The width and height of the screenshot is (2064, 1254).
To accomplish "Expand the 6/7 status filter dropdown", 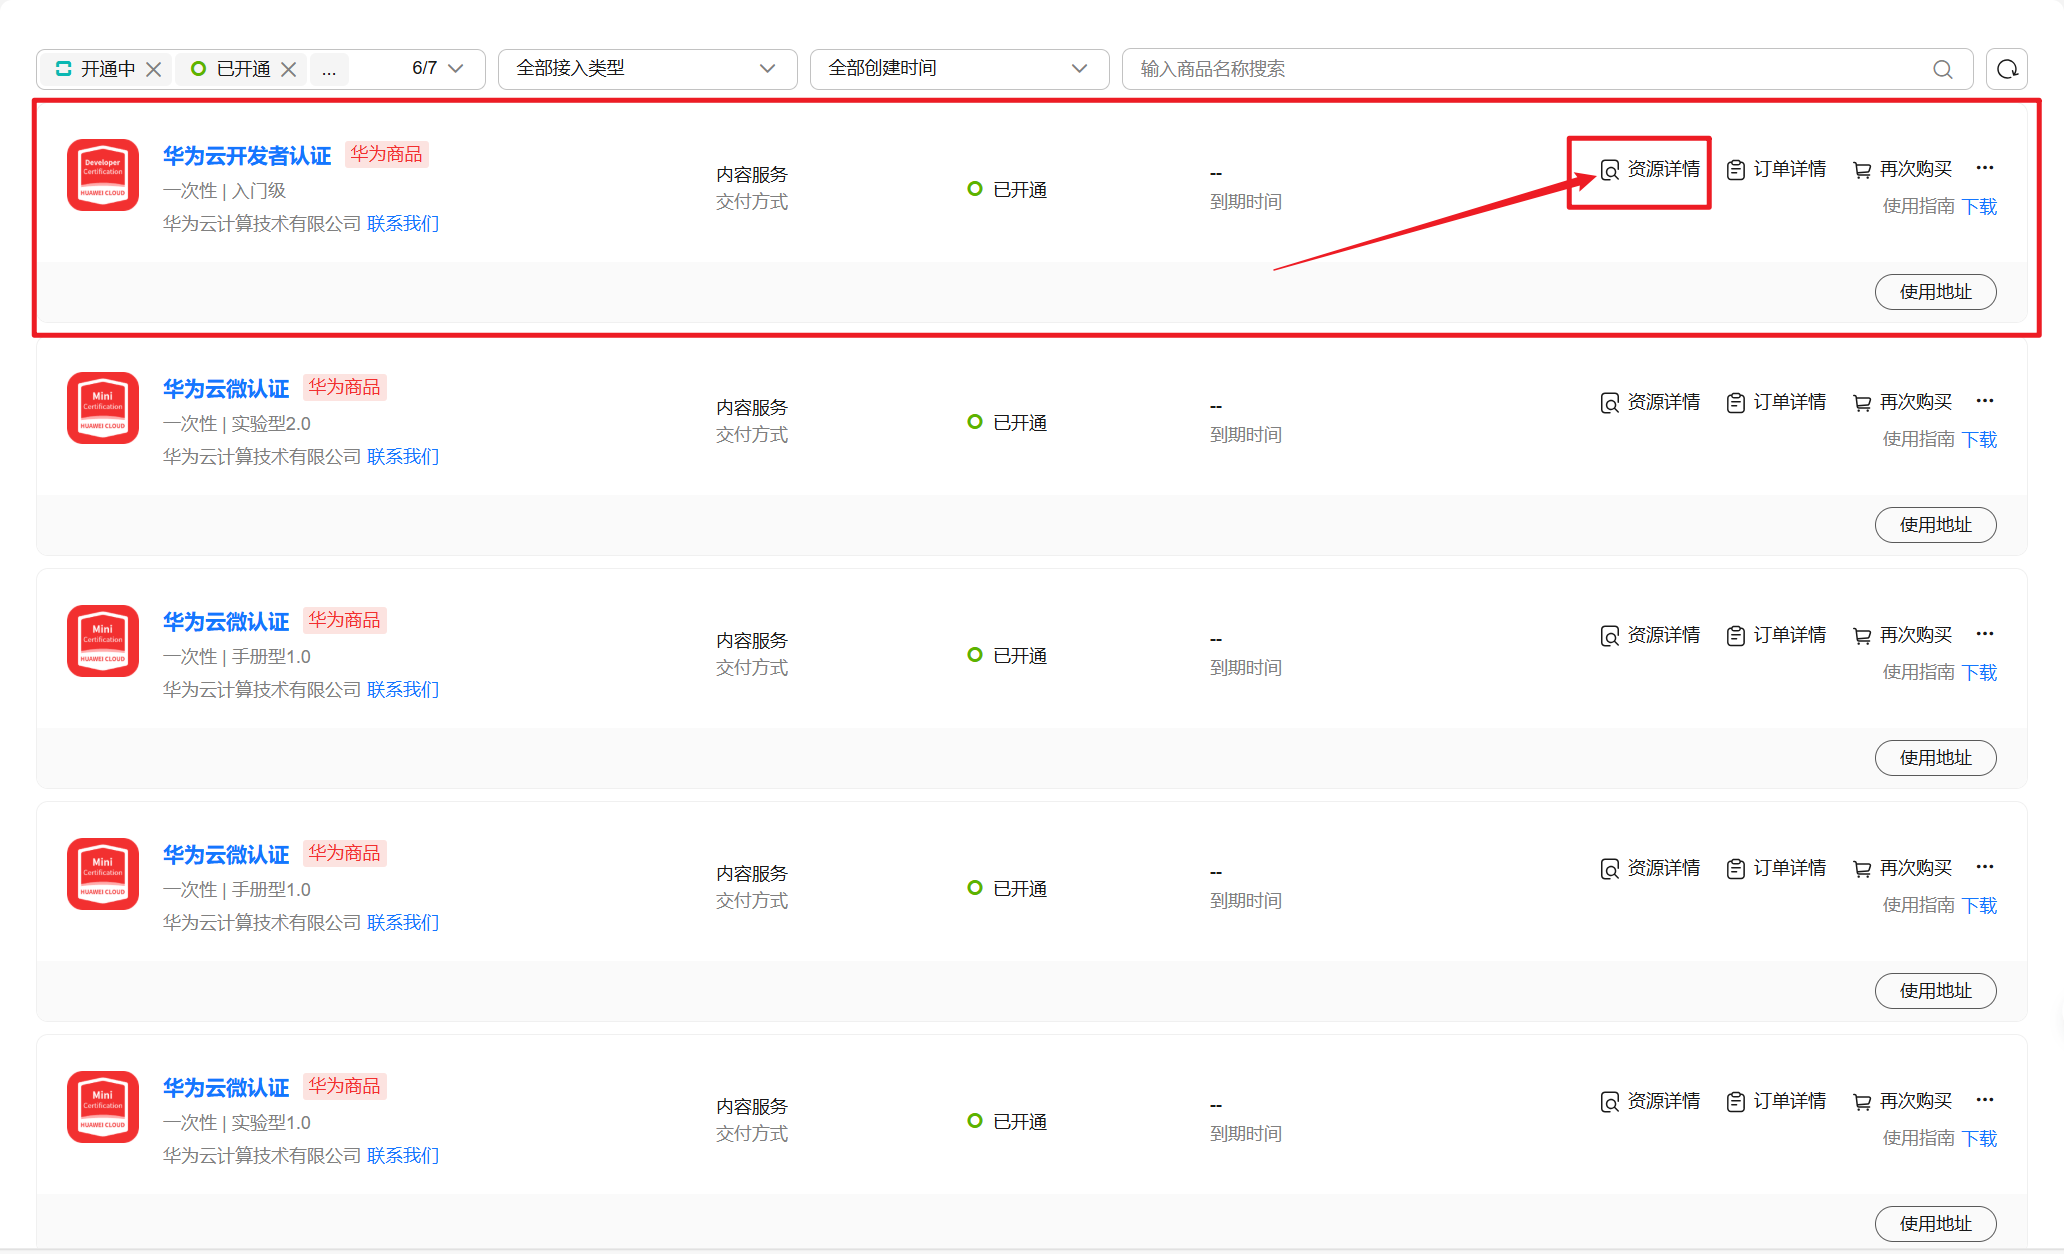I will tap(455, 68).
